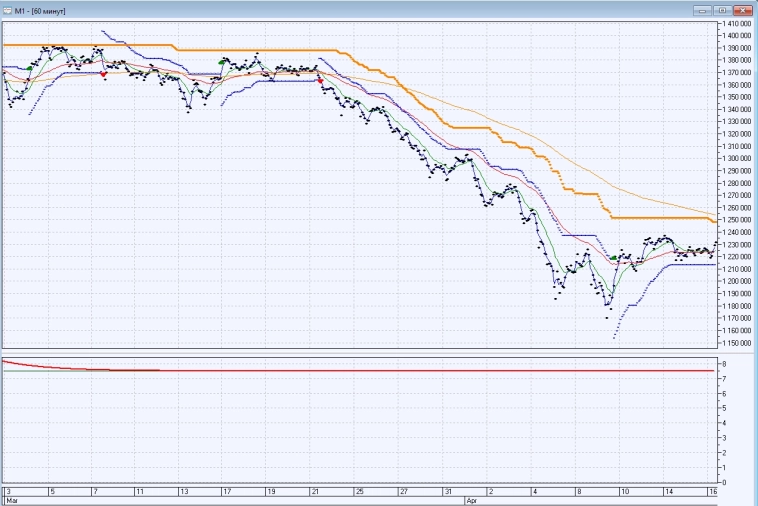This screenshot has width=758, height=506.
Task: Click the divider between chart and indicator panel
Action: click(x=360, y=353)
